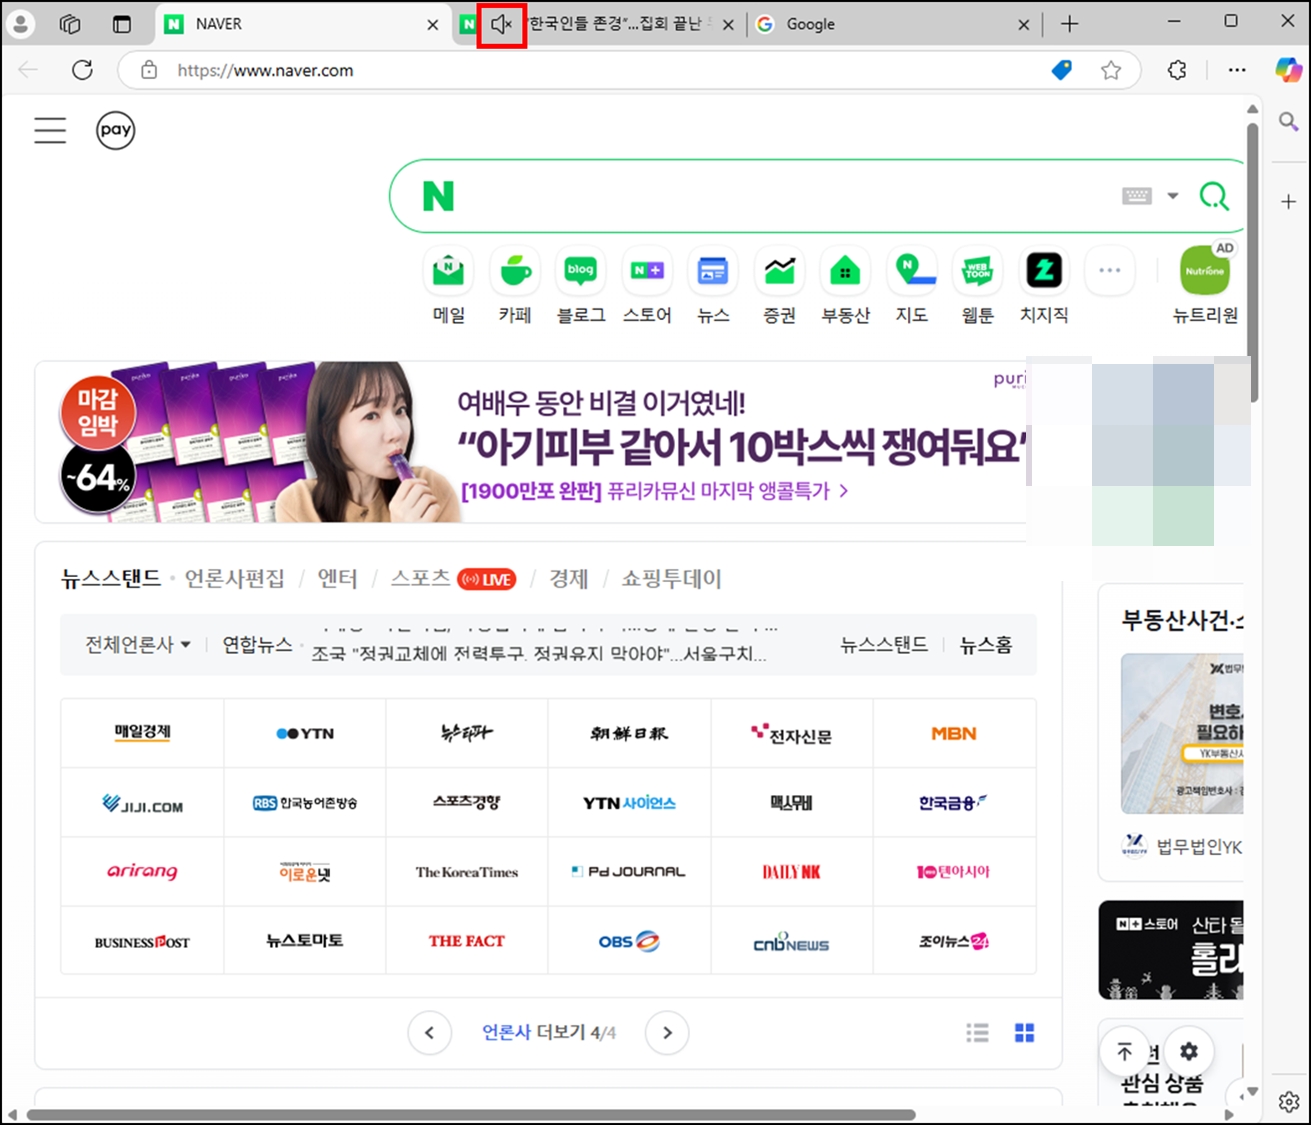
Task: Click the sidebar plus customize icon
Action: pos(1288,202)
